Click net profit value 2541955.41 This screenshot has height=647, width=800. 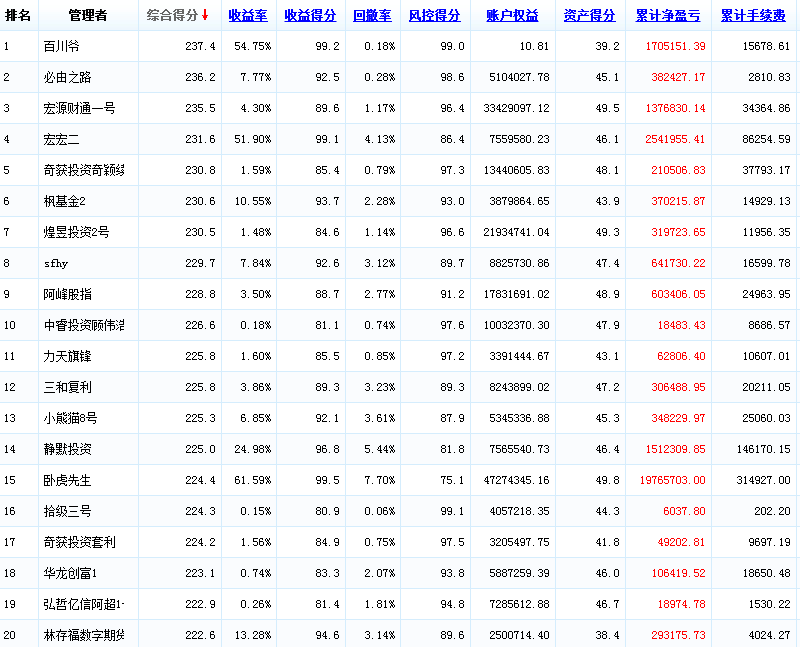click(x=676, y=139)
